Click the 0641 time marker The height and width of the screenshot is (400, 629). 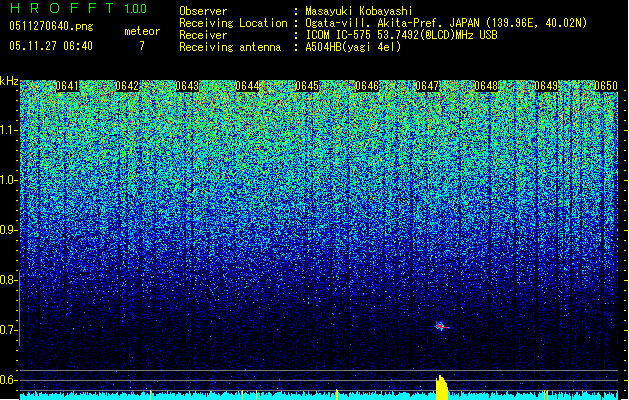pyautogui.click(x=67, y=86)
